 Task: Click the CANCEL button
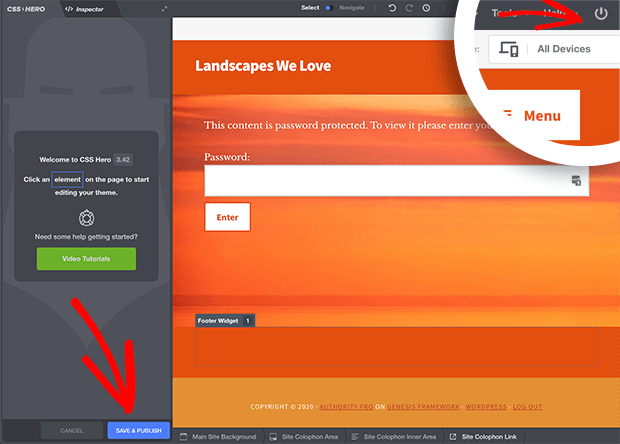point(72,431)
